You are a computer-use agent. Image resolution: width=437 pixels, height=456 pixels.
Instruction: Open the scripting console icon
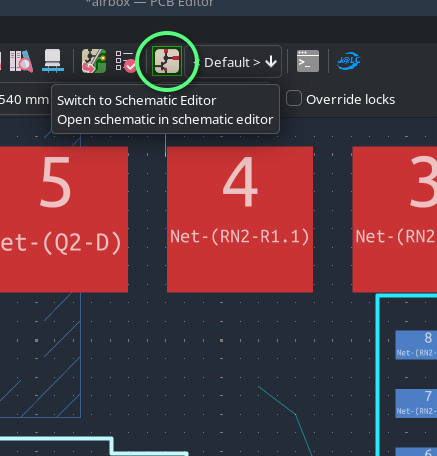308,61
